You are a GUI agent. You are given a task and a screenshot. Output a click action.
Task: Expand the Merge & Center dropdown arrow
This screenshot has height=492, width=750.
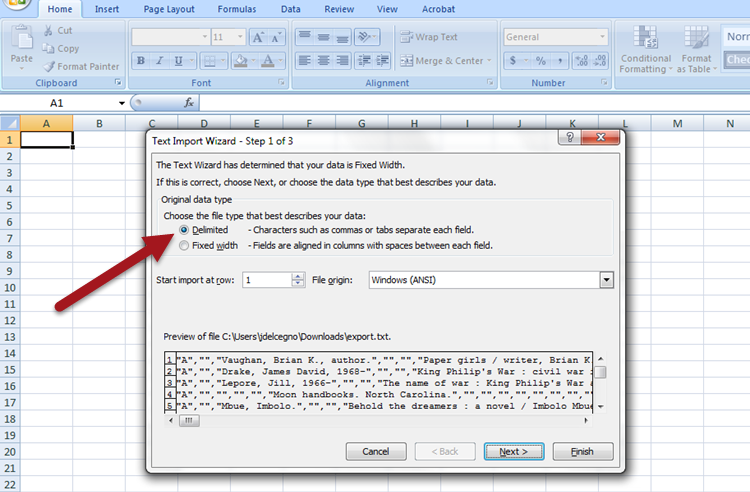pos(489,61)
